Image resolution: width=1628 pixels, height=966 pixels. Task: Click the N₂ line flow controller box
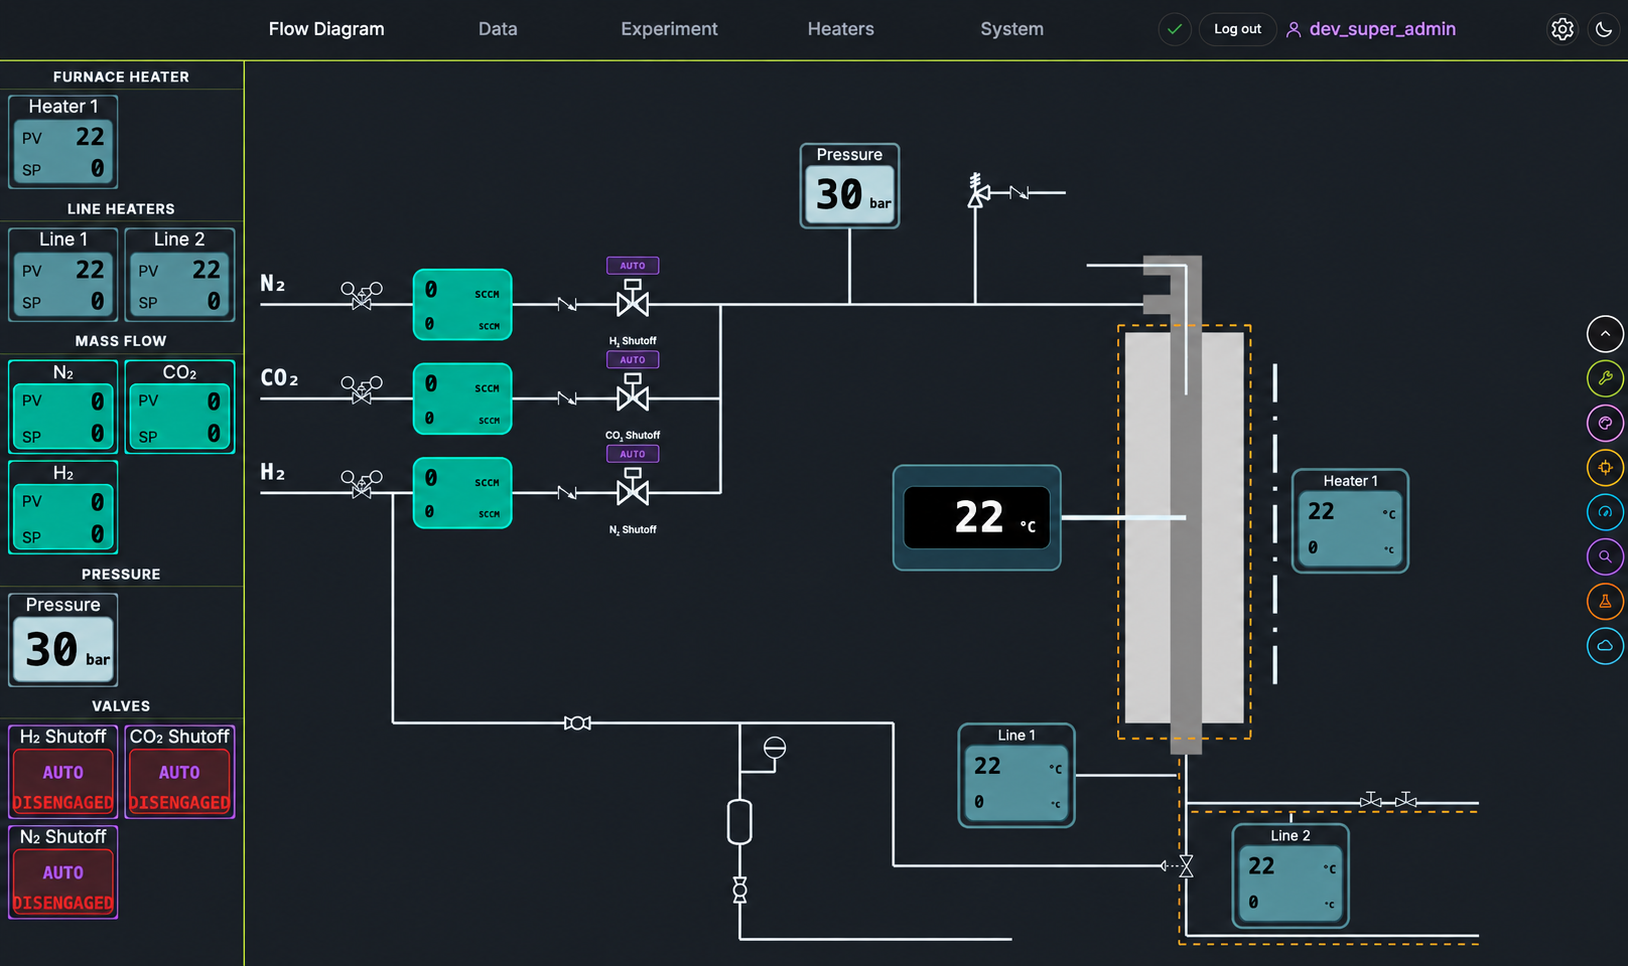coord(462,304)
